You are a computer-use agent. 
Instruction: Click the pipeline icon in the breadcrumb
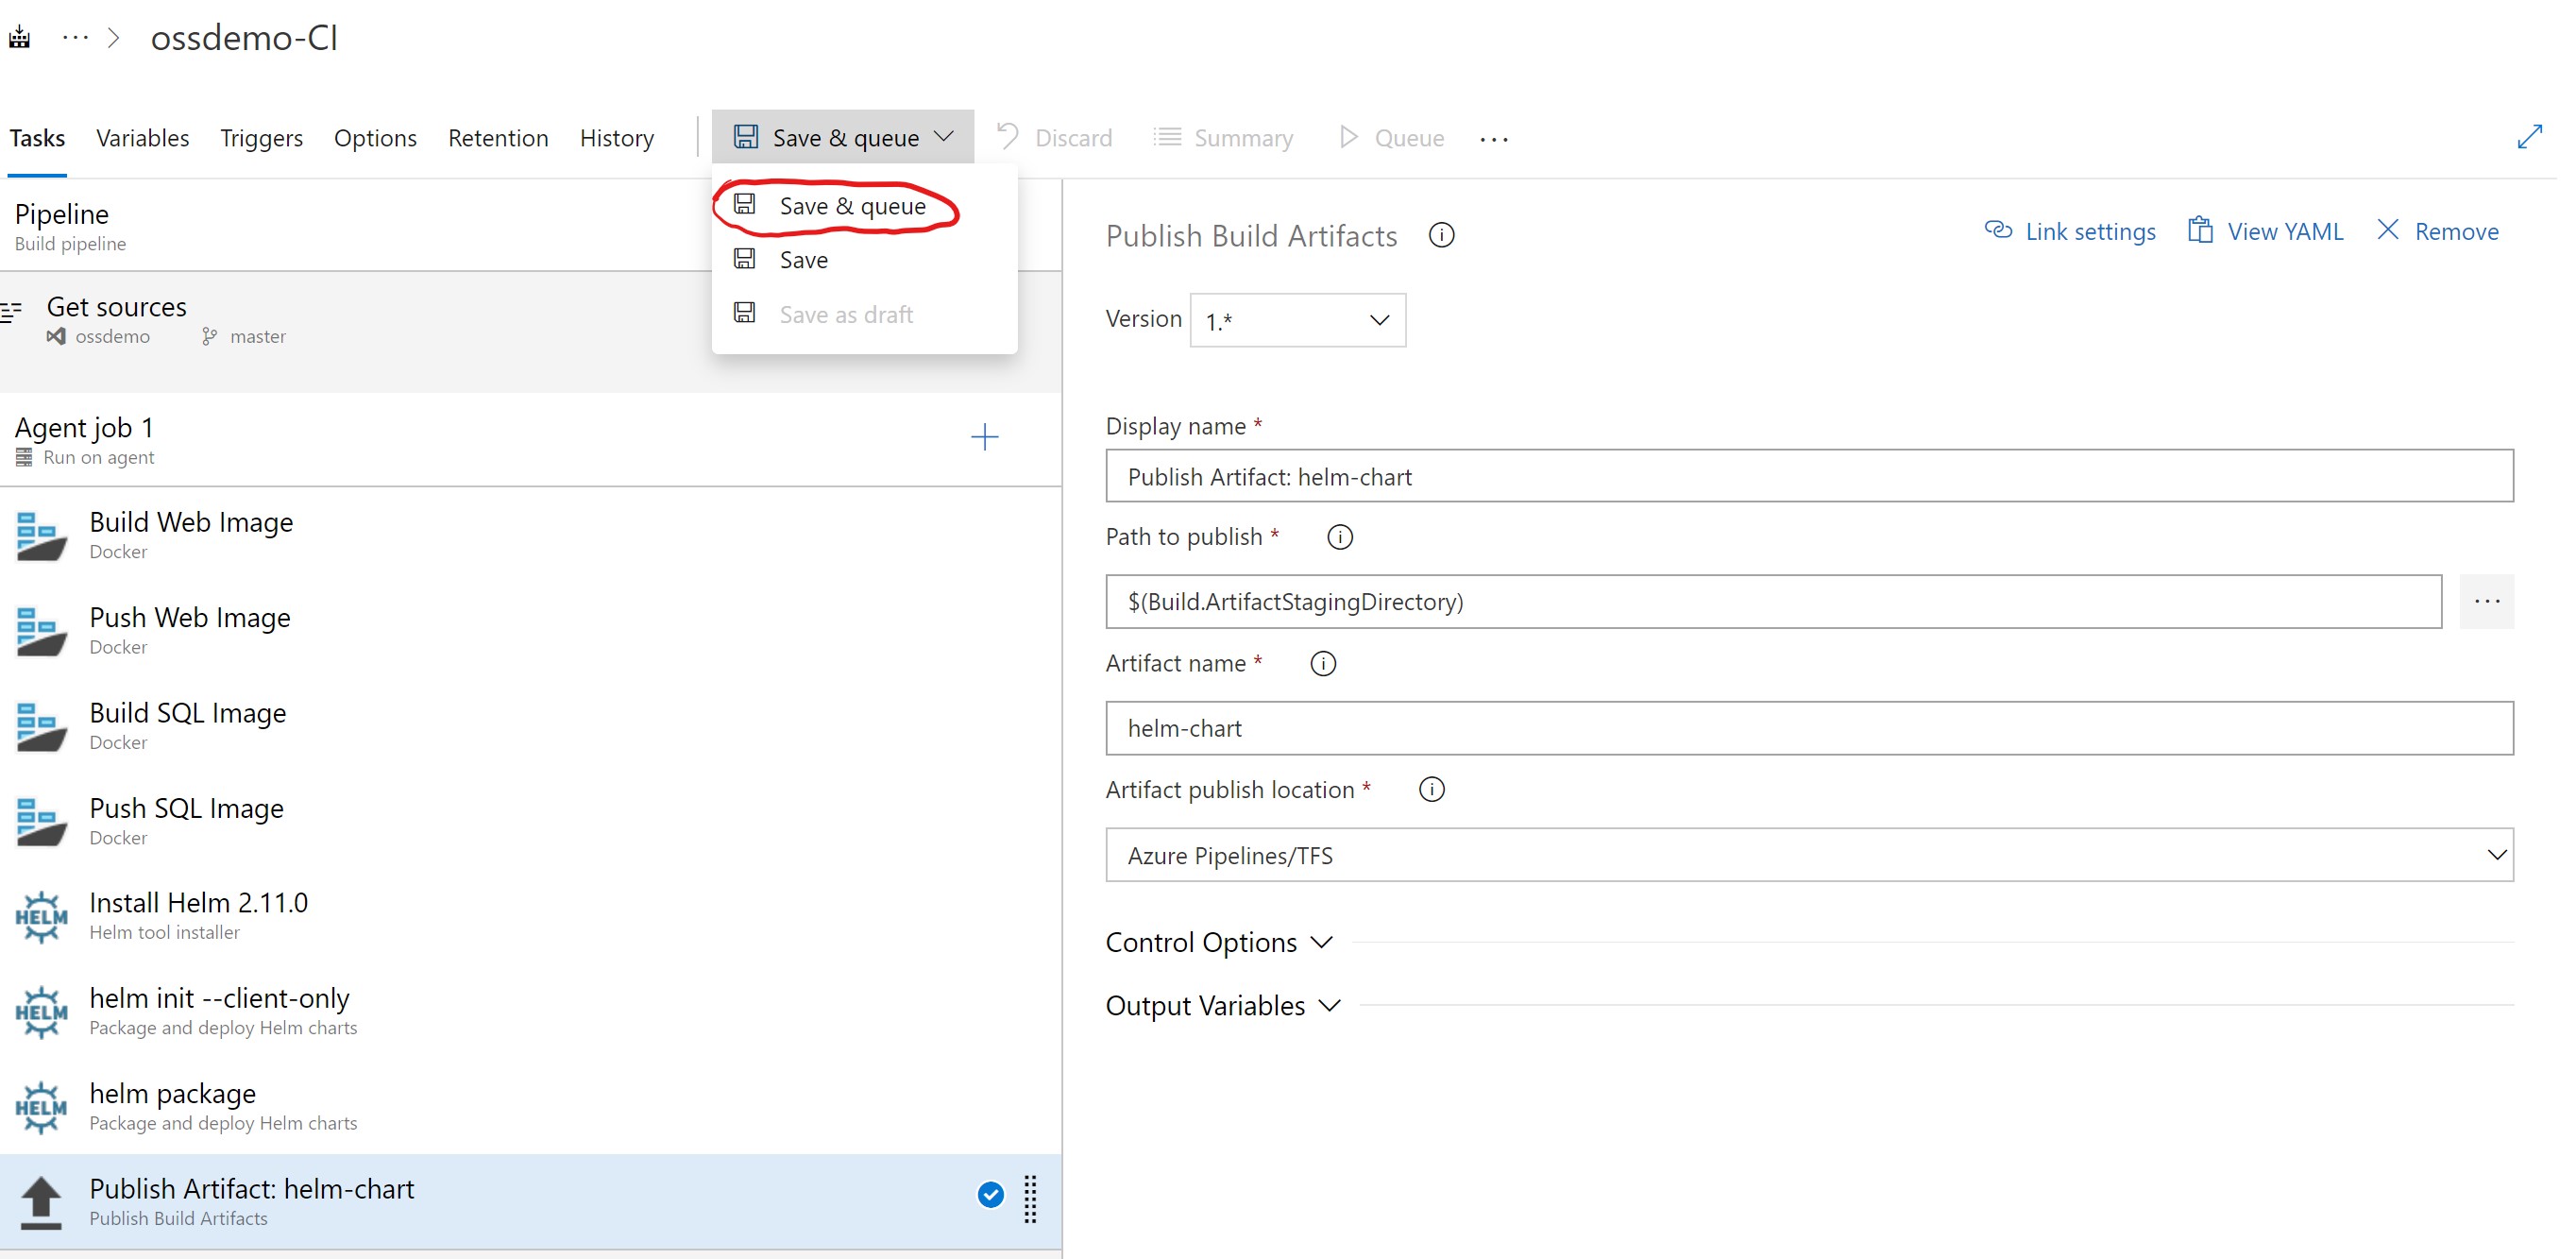[x=20, y=38]
